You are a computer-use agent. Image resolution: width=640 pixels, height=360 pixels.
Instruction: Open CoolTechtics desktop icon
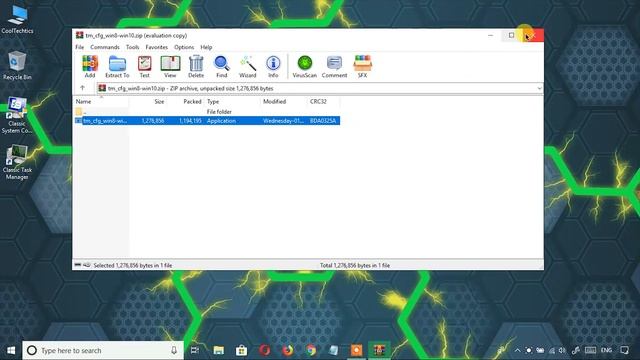pyautogui.click(x=17, y=20)
